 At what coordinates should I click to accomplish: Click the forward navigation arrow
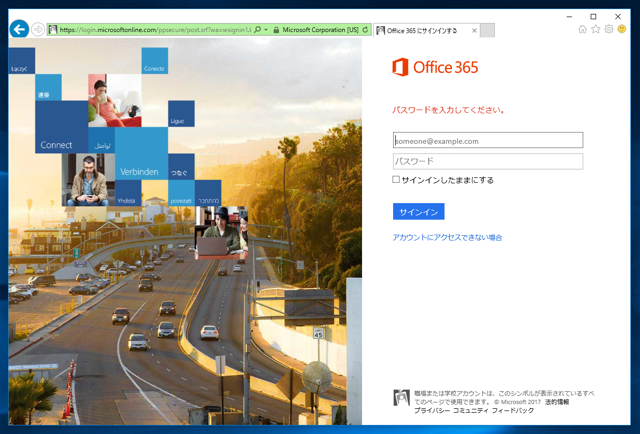click(x=38, y=30)
